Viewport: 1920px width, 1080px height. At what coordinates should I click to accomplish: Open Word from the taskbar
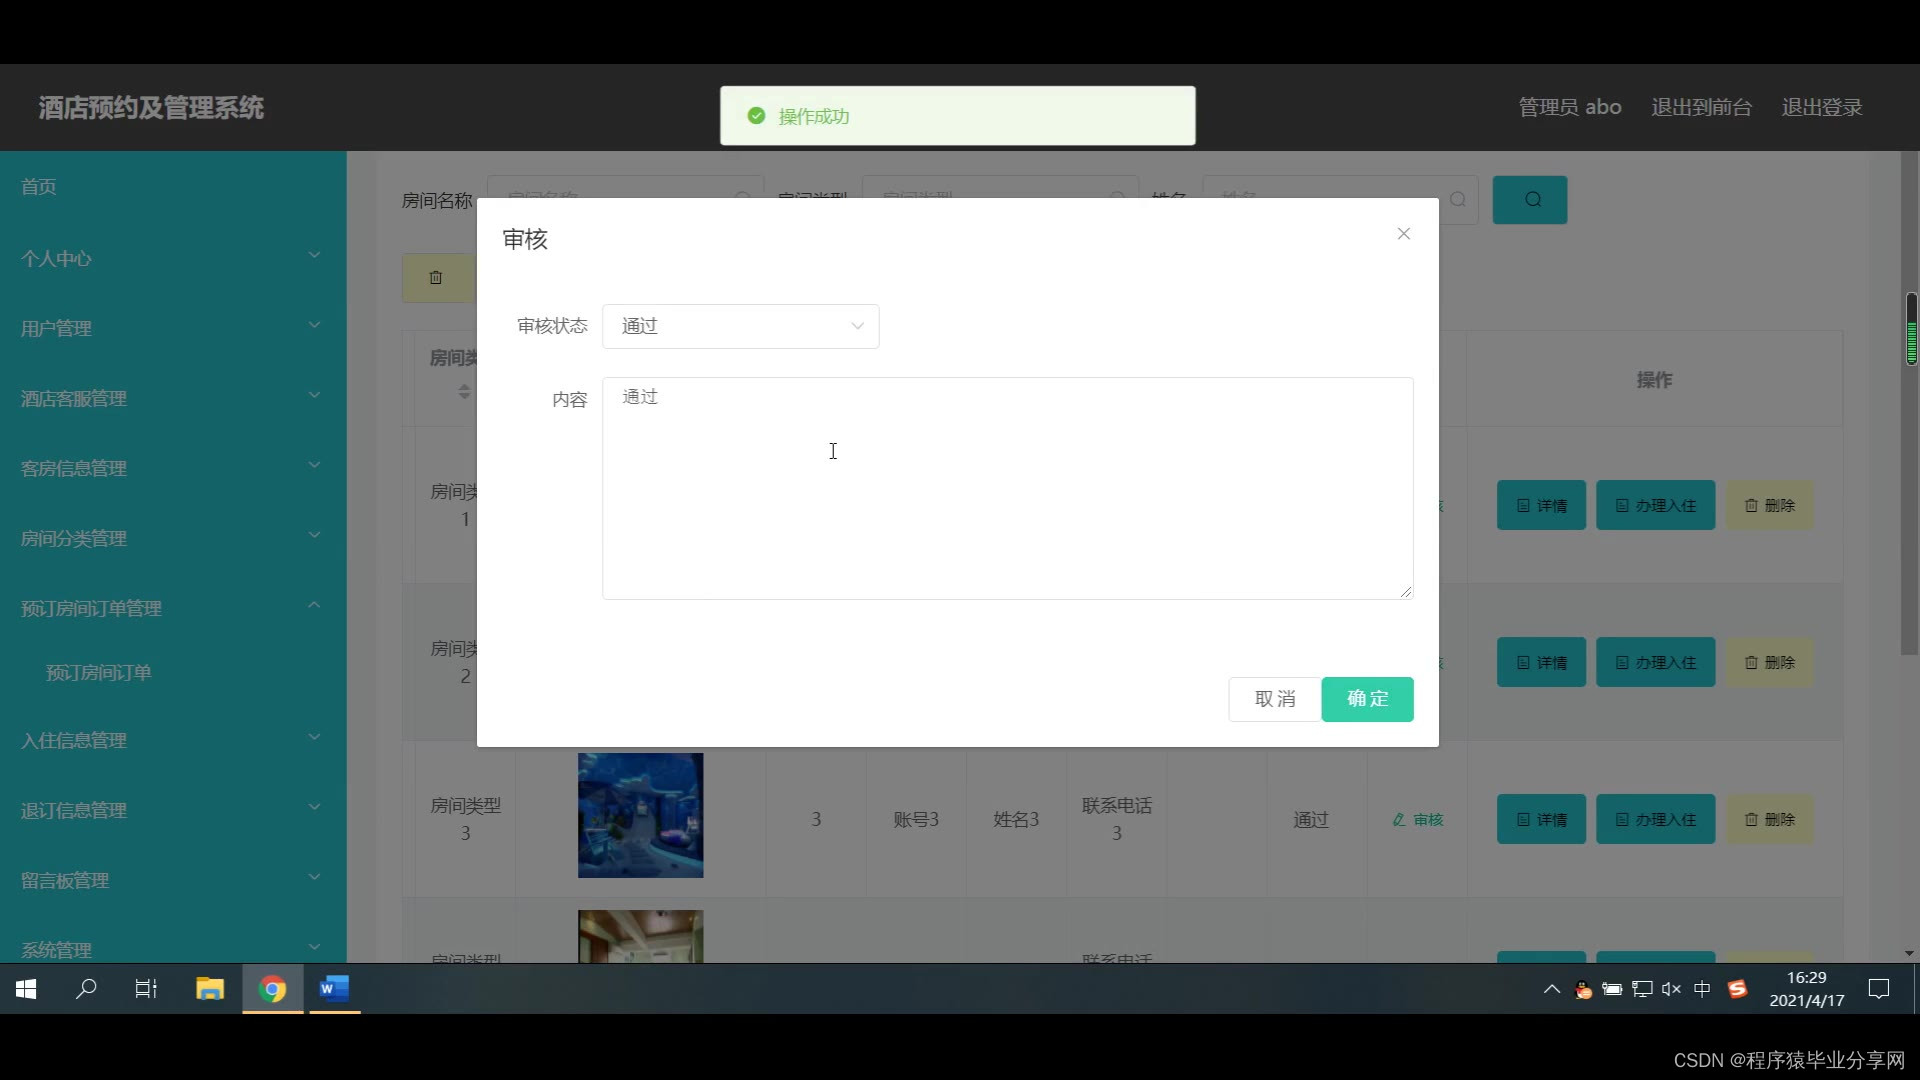(334, 989)
